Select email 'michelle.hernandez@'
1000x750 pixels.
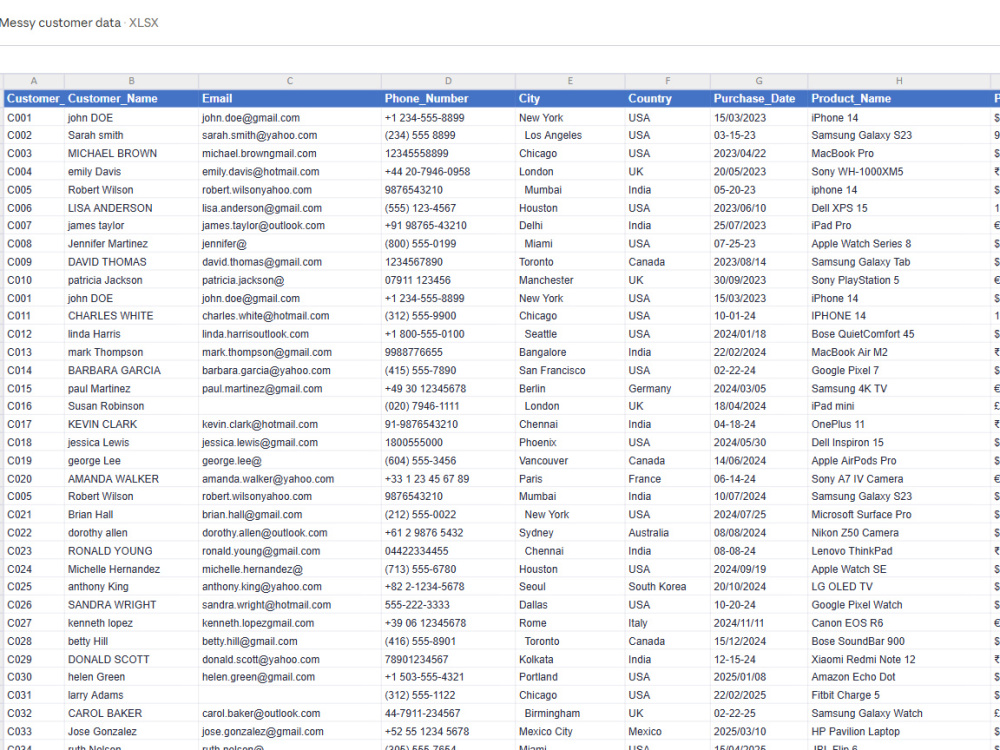(290, 569)
